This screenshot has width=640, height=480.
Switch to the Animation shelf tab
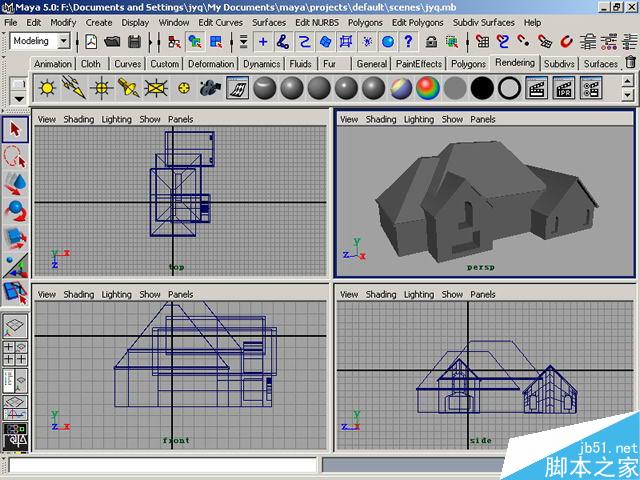tap(53, 64)
